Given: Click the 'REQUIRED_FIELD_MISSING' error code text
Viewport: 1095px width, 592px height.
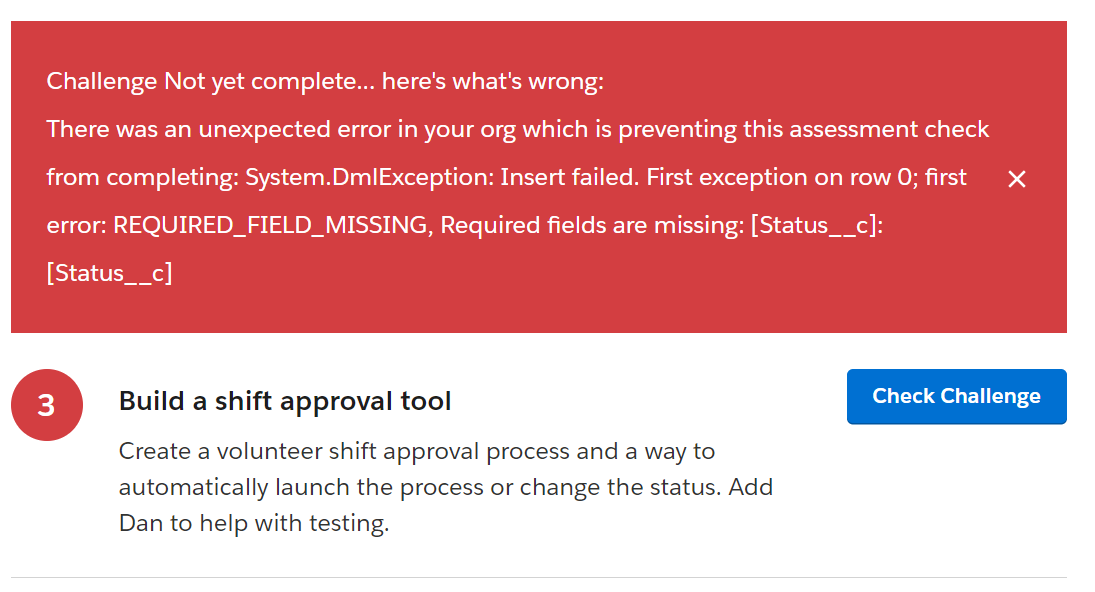Looking at the screenshot, I should 270,225.
